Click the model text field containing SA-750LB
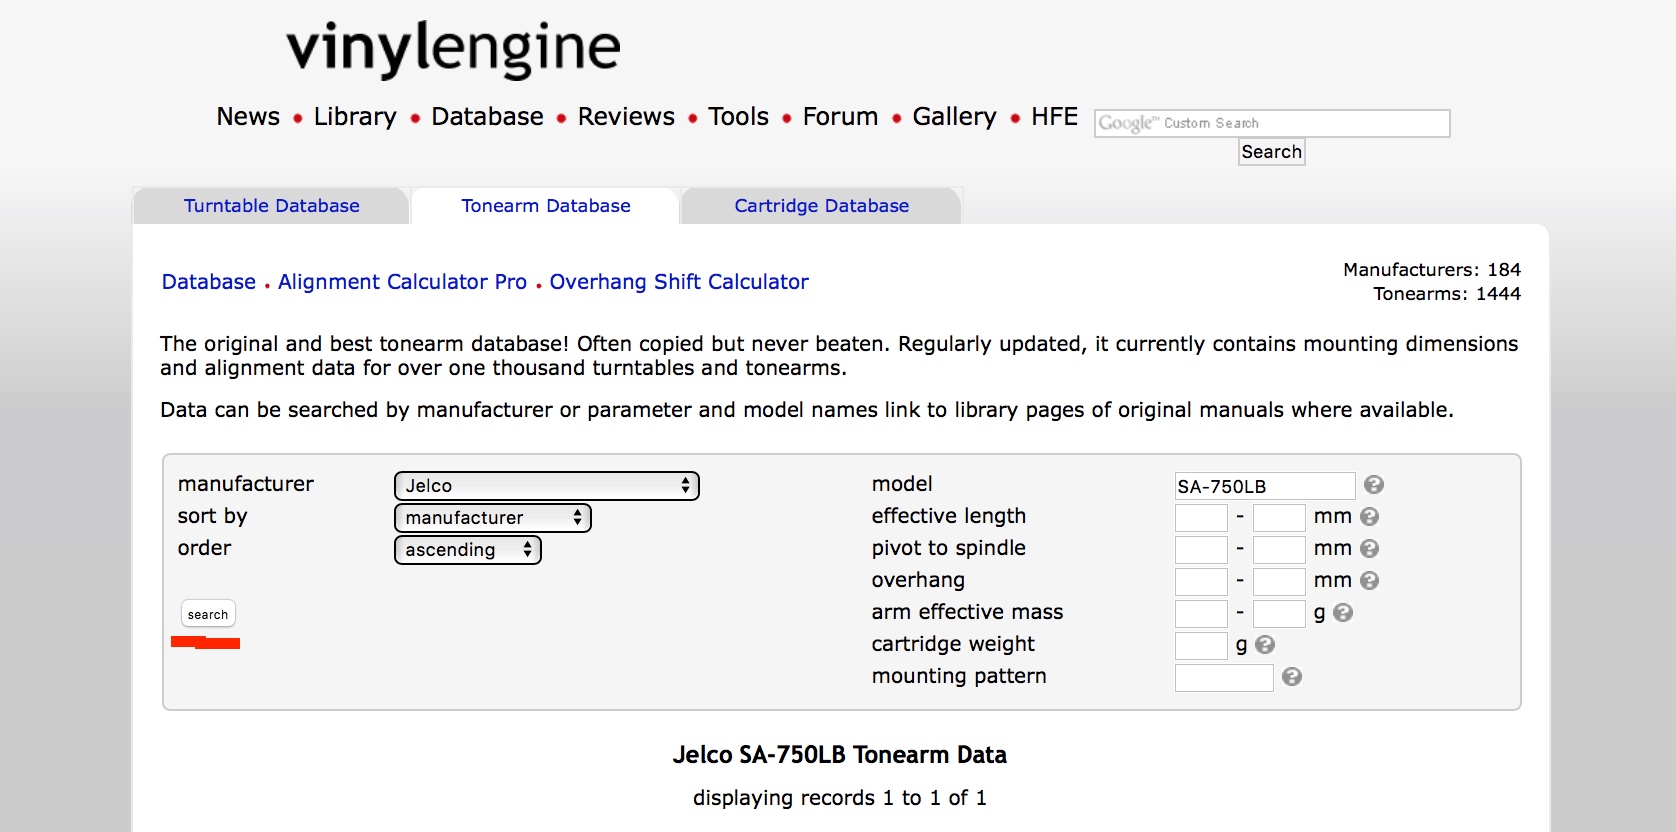This screenshot has height=832, width=1676. click(1264, 486)
